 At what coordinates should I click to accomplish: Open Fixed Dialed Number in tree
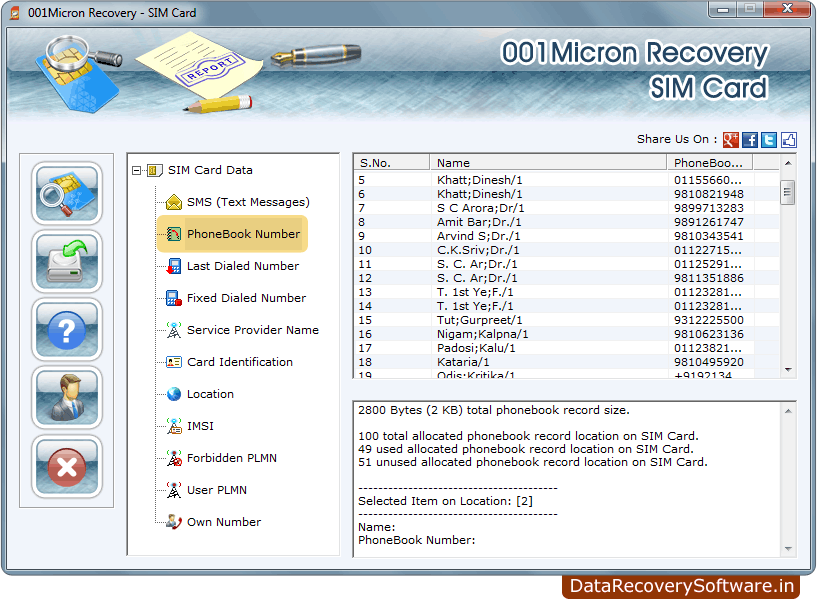(246, 298)
